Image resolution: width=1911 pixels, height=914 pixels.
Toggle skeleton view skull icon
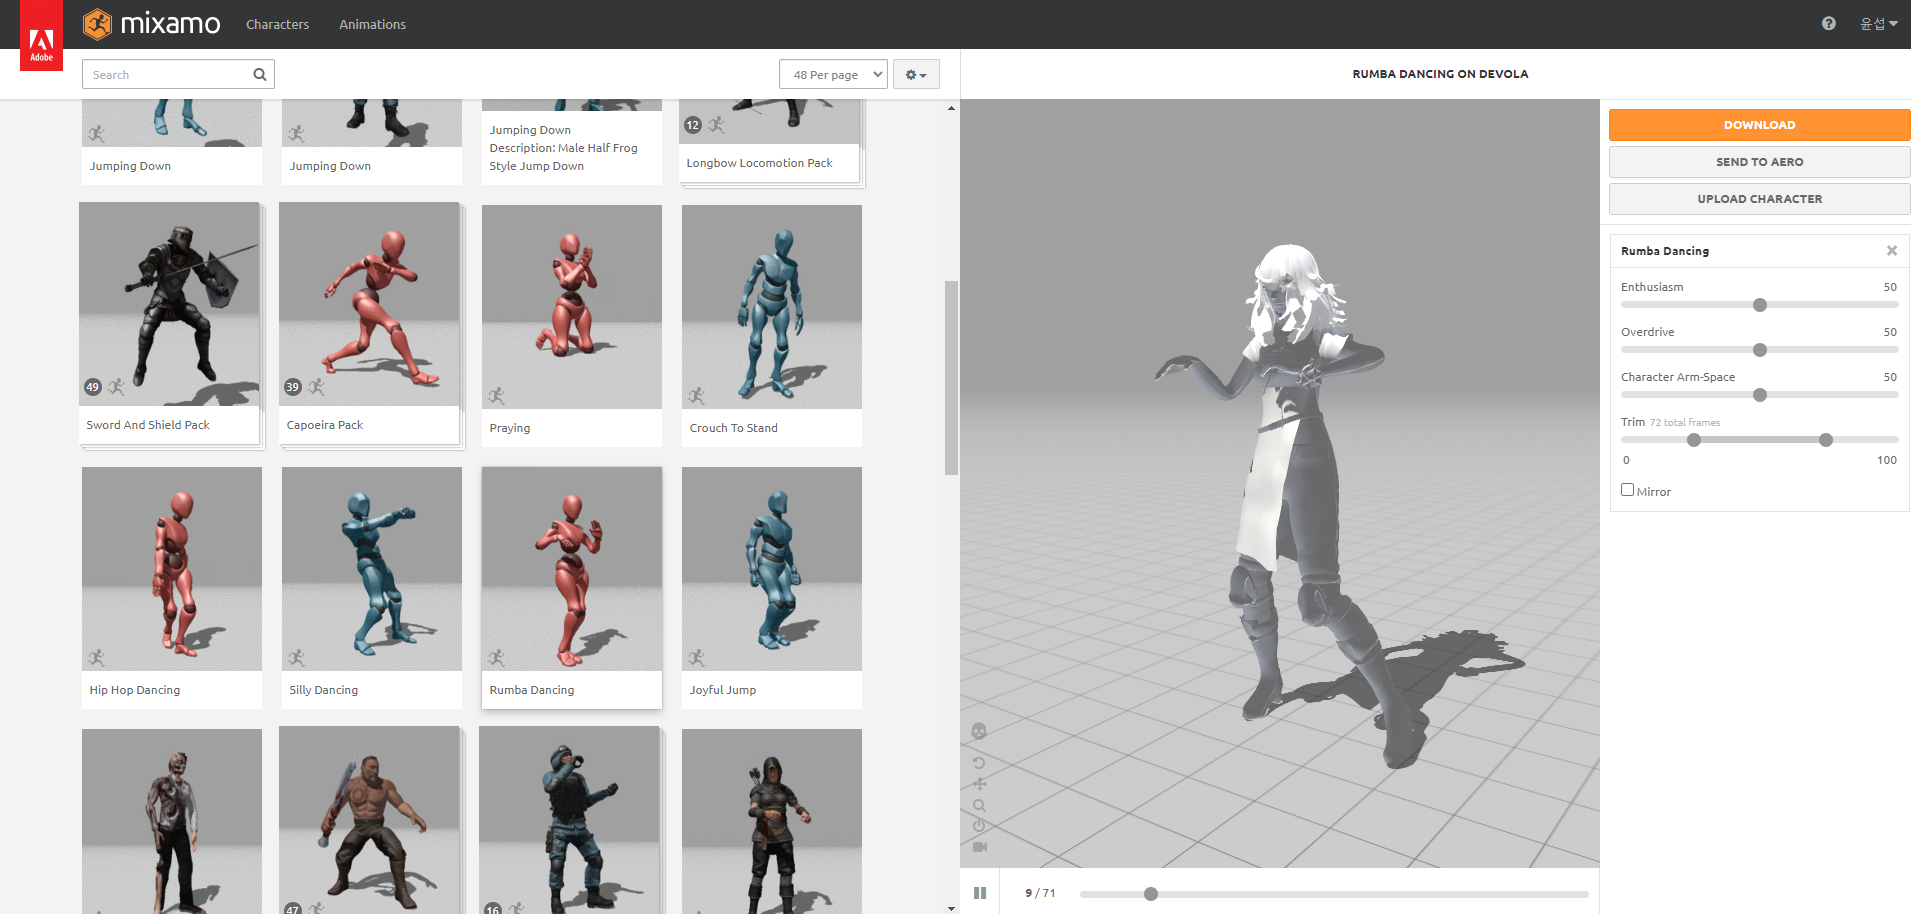(979, 731)
